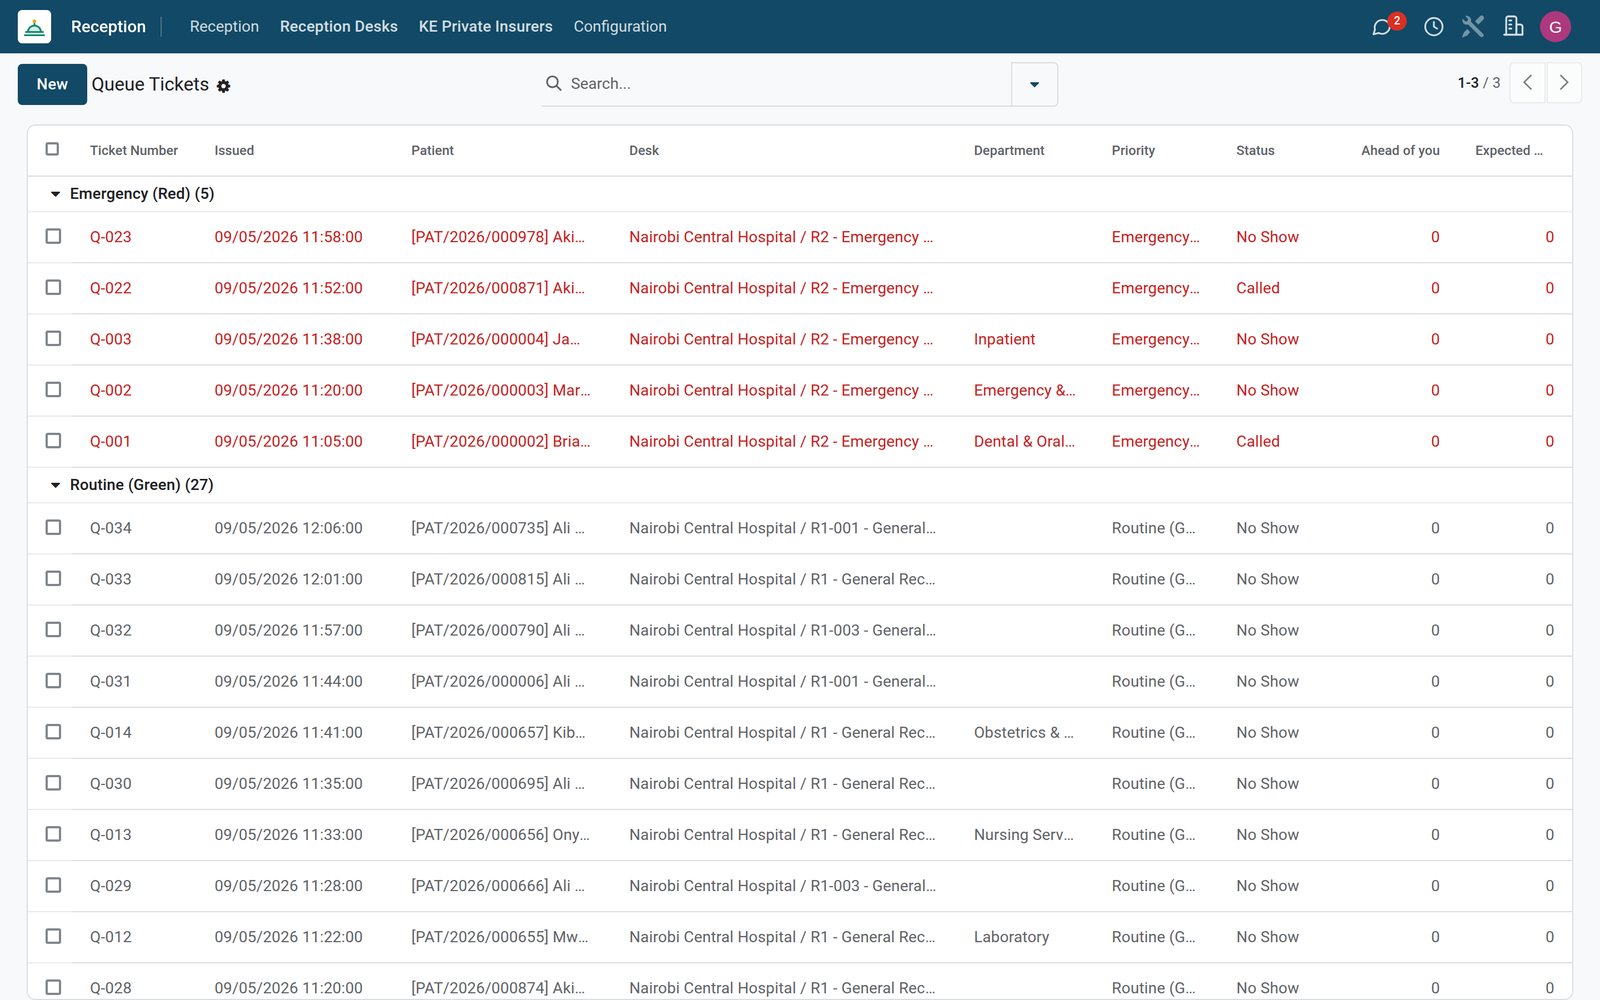The width and height of the screenshot is (1600, 1000).
Task: Open the user avatar G menu
Action: tap(1555, 27)
